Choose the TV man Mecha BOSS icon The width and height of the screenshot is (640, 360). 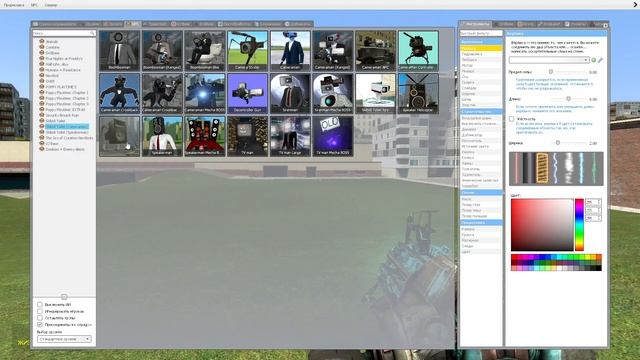pos(333,136)
